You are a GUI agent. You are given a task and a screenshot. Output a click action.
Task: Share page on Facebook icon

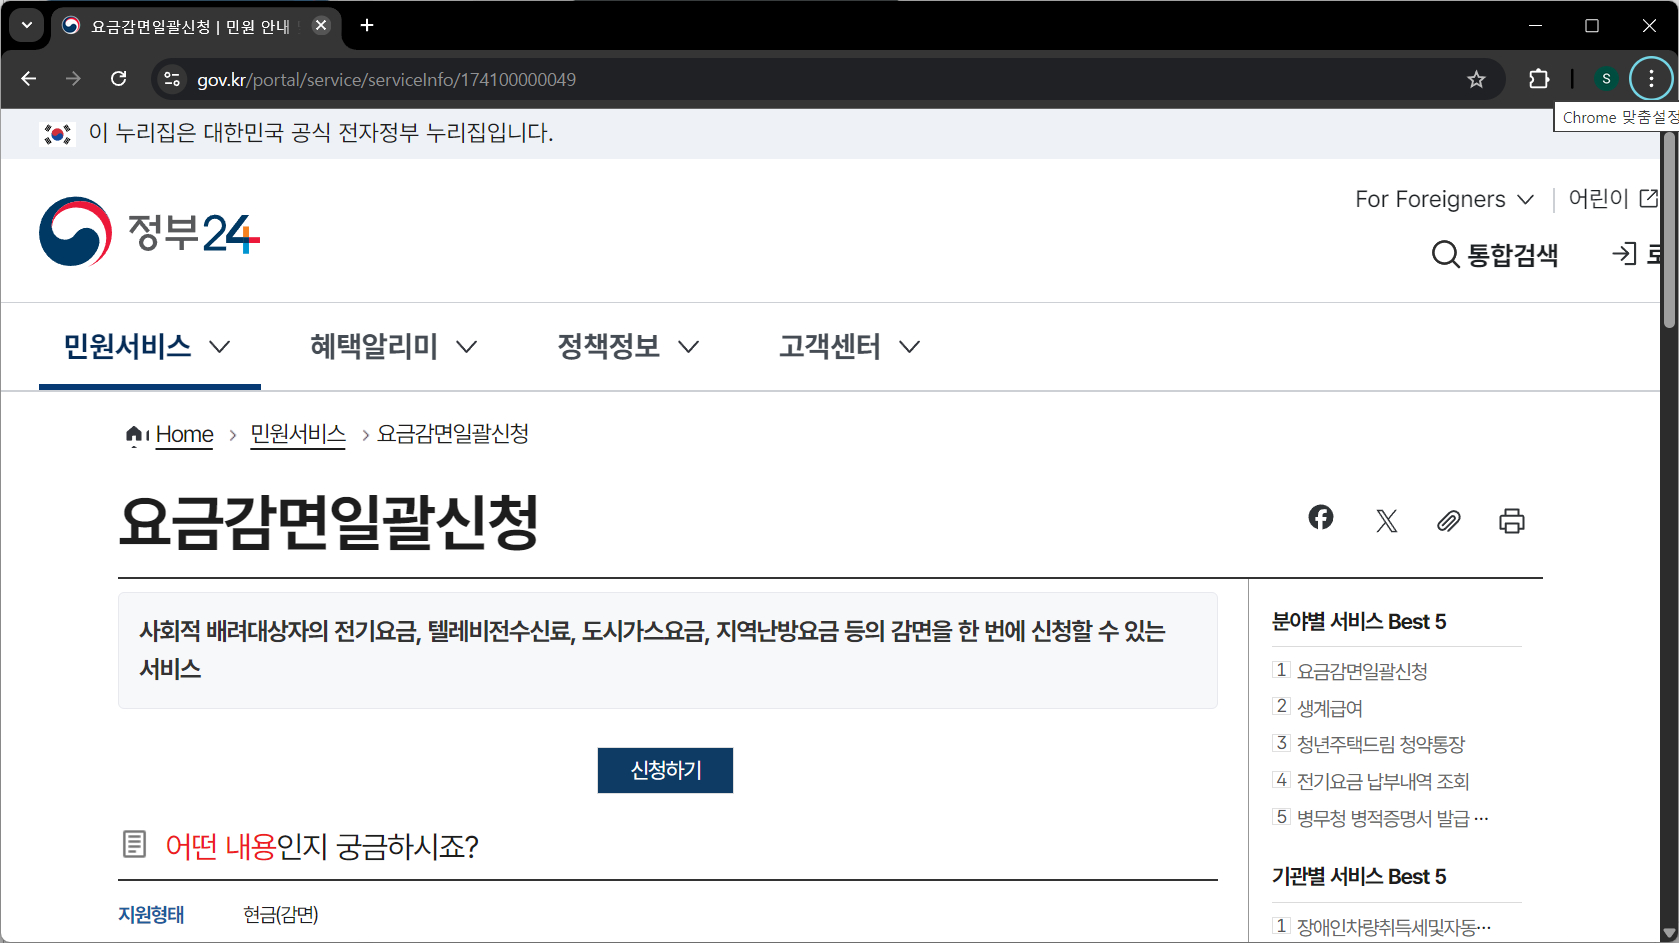click(x=1320, y=518)
